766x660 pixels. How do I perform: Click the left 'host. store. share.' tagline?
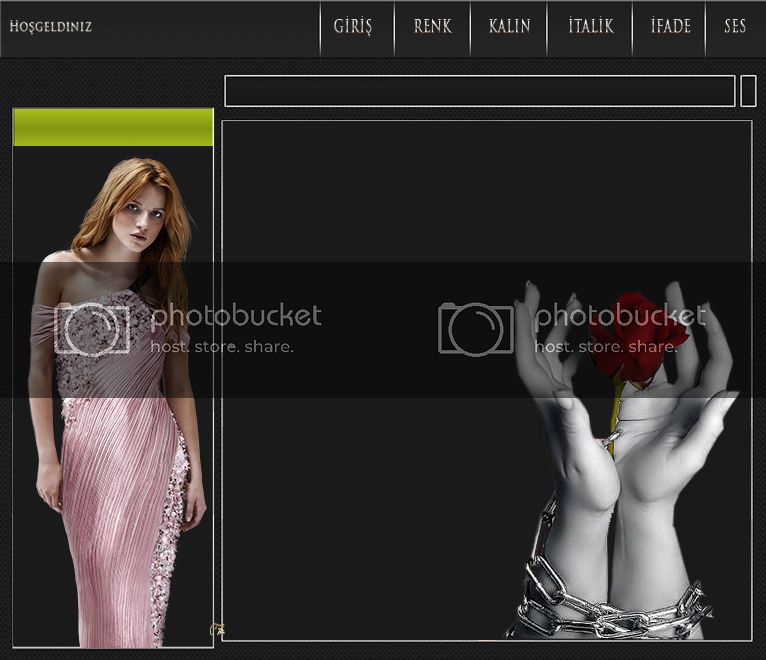[x=221, y=347]
